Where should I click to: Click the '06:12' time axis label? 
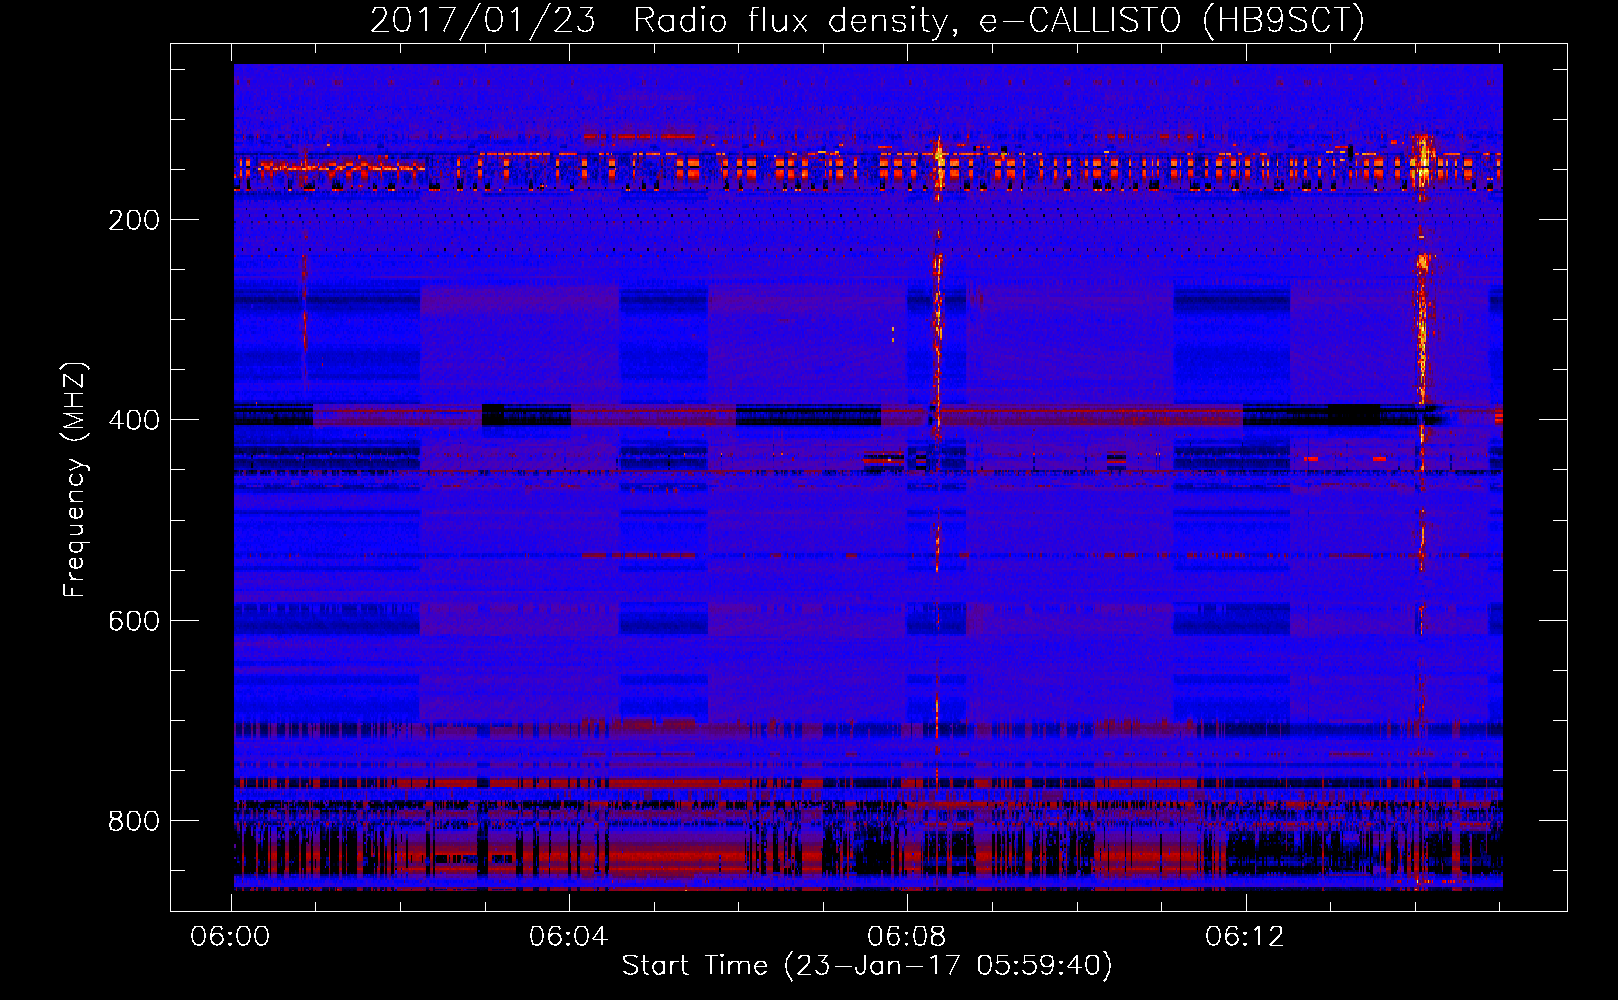point(1245,937)
